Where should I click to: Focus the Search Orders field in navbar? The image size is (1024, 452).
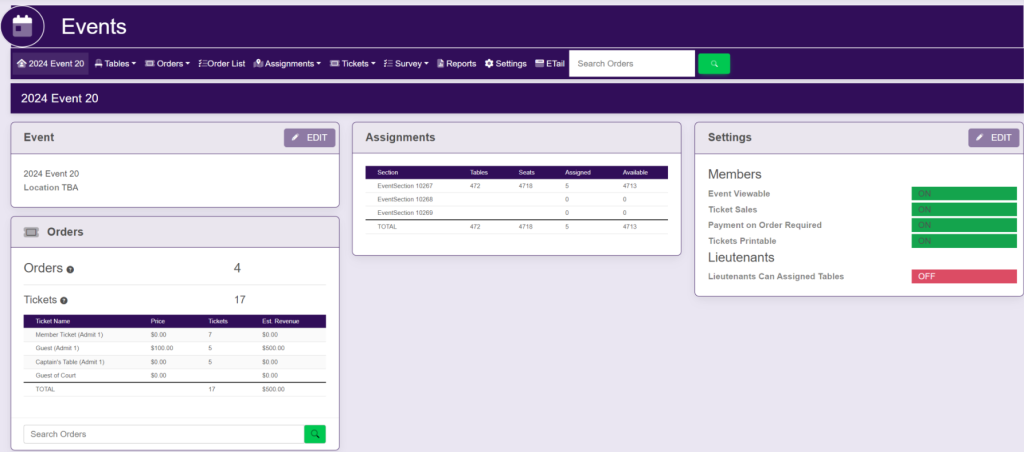point(631,63)
